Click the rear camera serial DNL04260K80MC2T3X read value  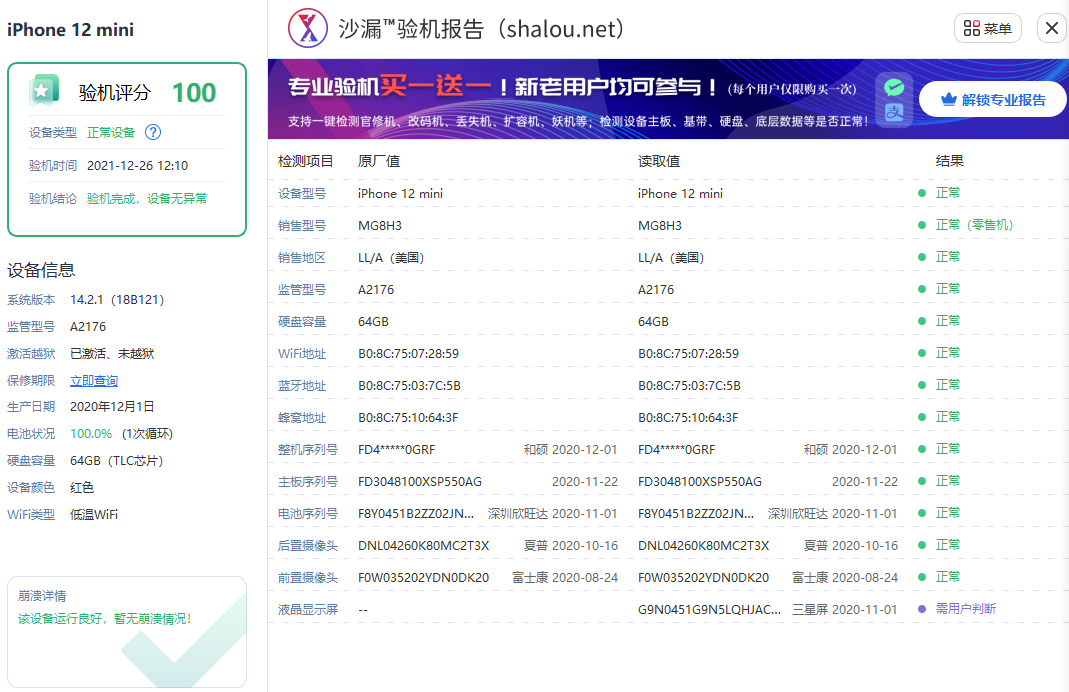tap(704, 546)
